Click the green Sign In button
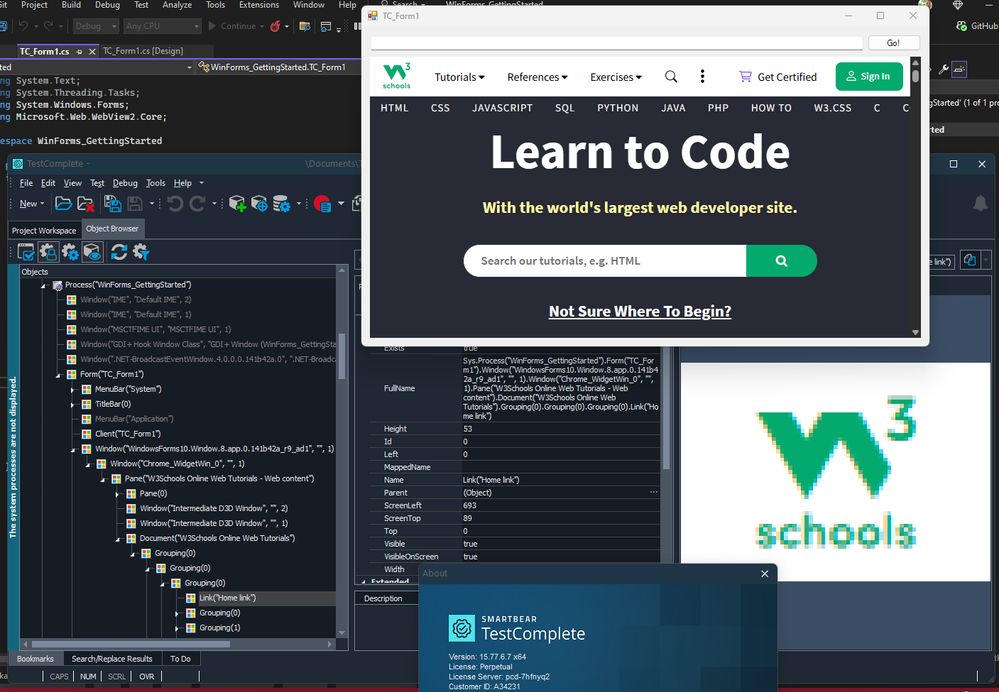 pyautogui.click(x=869, y=76)
